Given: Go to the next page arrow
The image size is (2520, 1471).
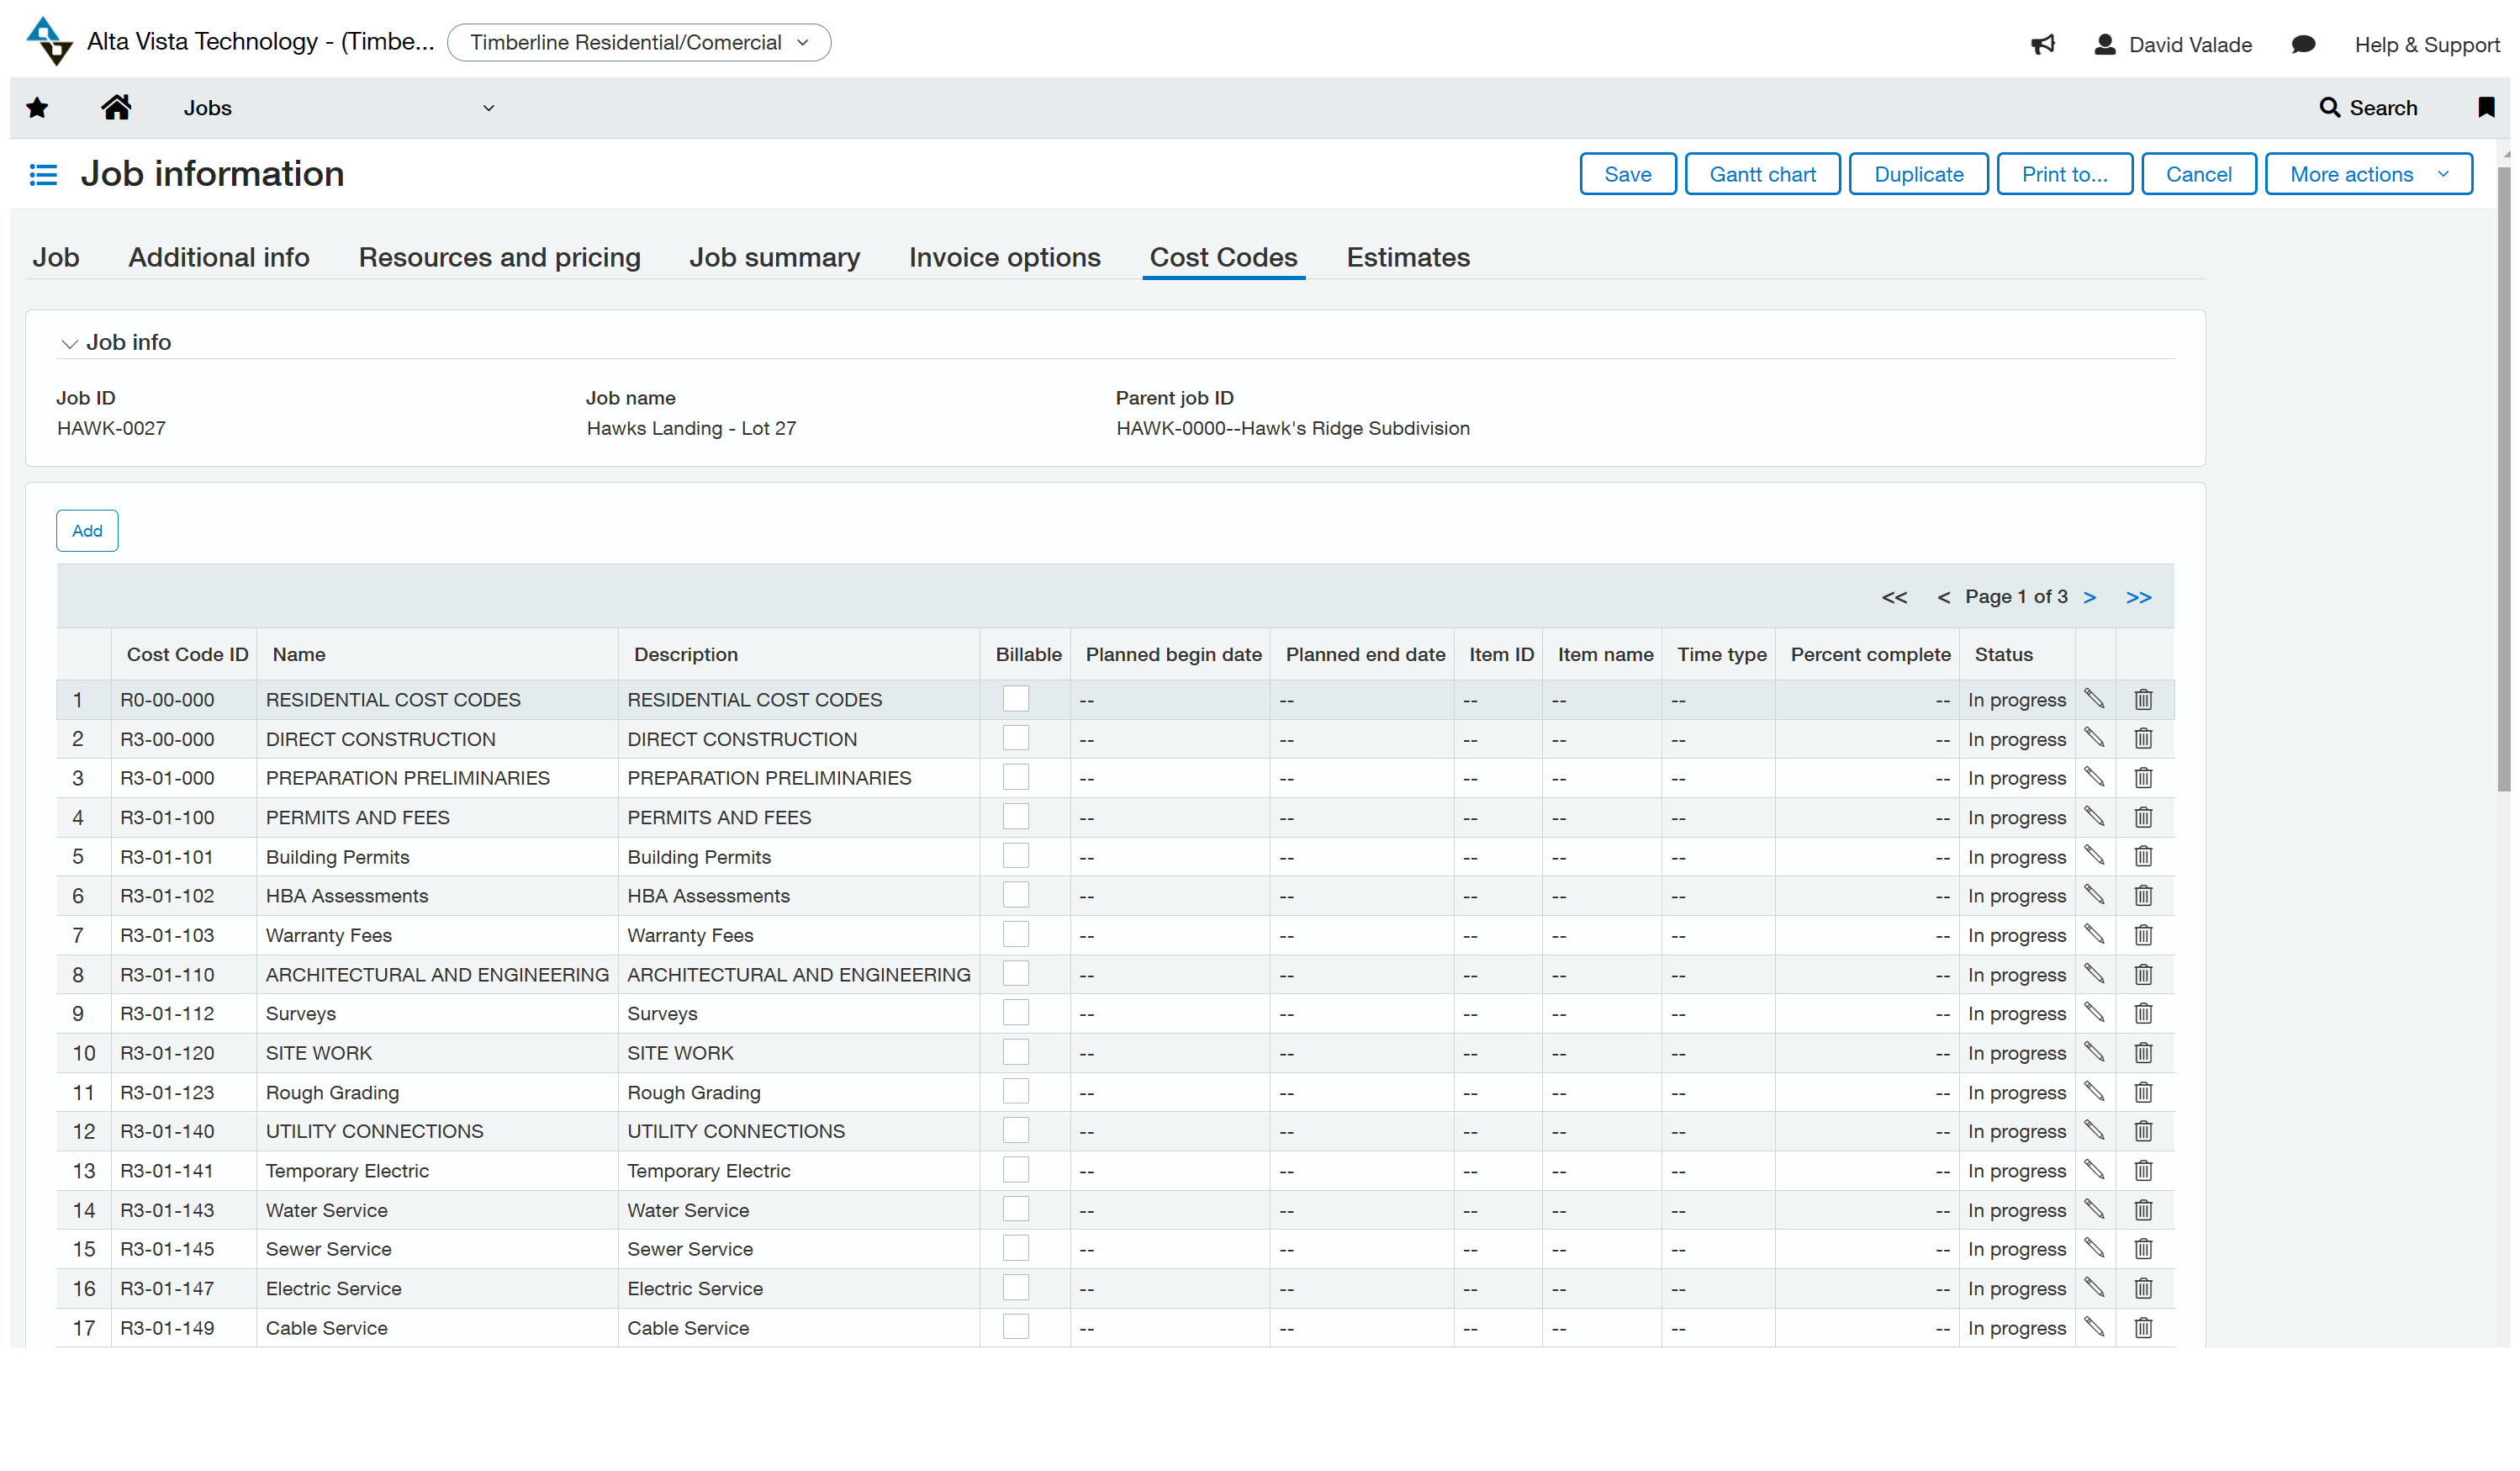Looking at the screenshot, I should (x=2089, y=597).
